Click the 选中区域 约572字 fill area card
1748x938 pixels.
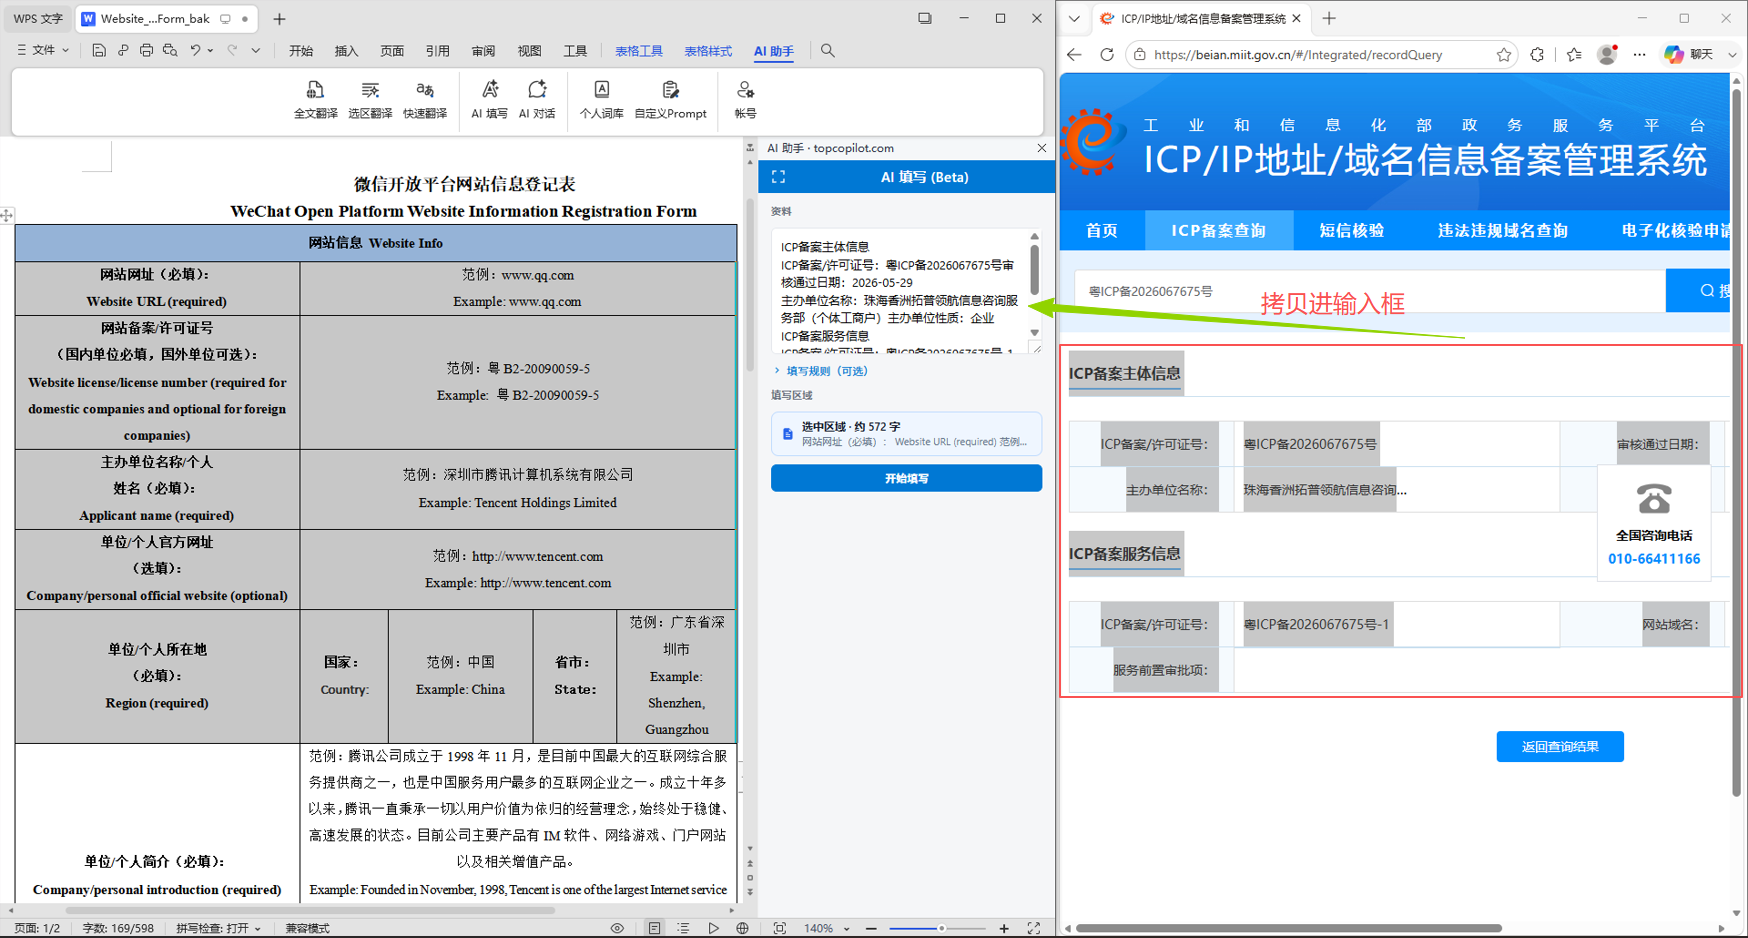coord(906,434)
